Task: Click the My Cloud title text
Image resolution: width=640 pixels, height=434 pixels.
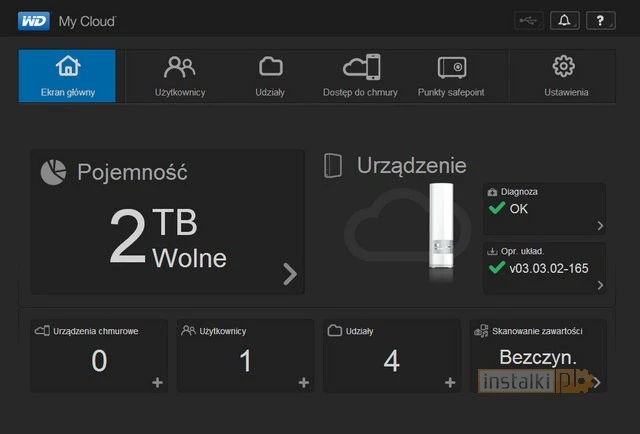Action: pos(87,21)
